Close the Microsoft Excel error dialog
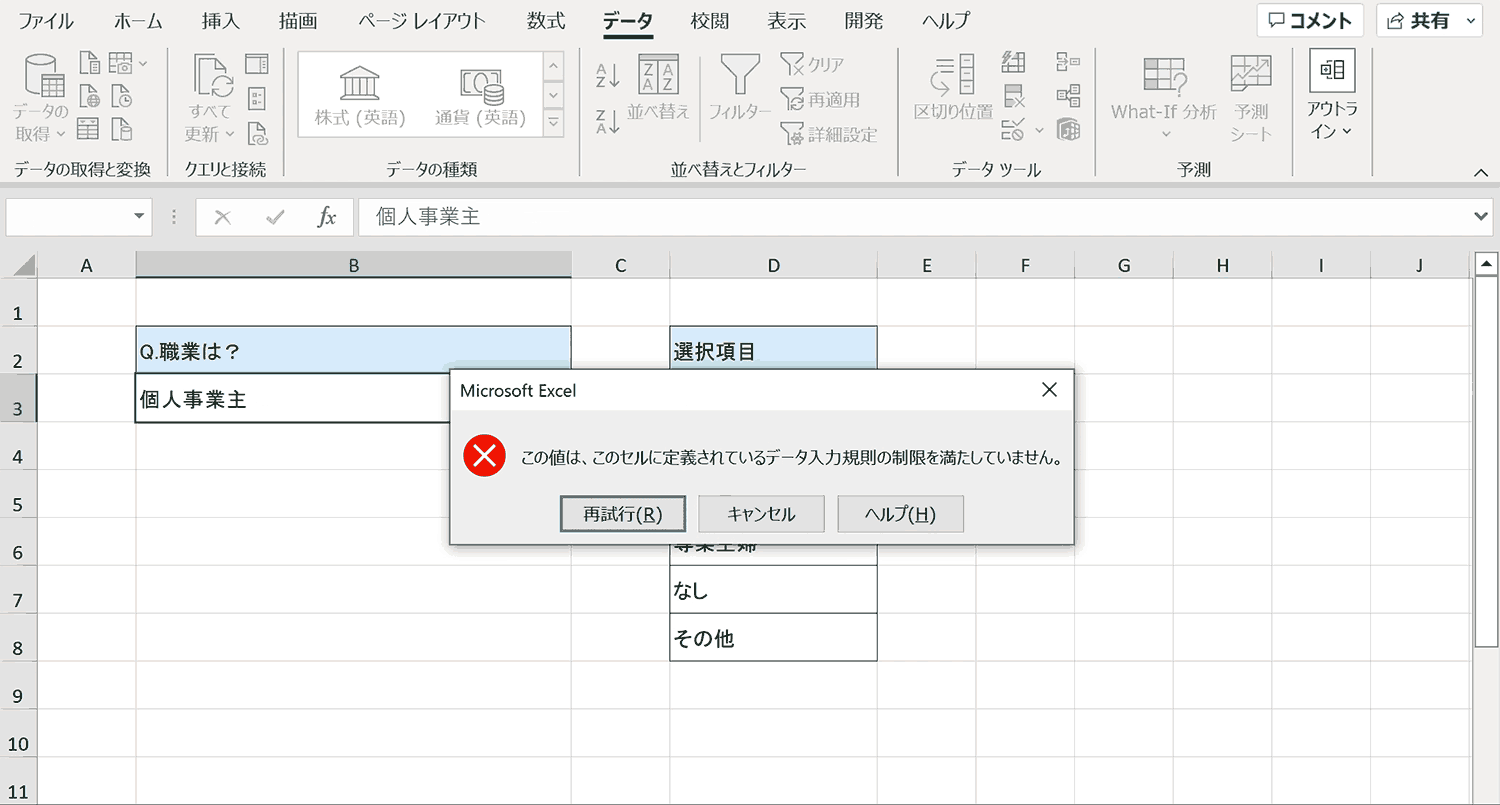Screen dimensions: 1500x805 coord(1049,390)
